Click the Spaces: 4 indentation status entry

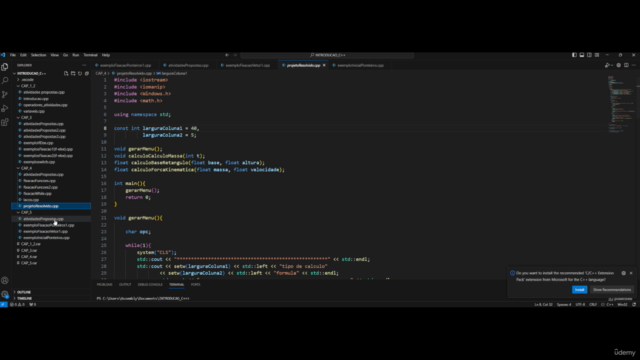tap(564, 304)
